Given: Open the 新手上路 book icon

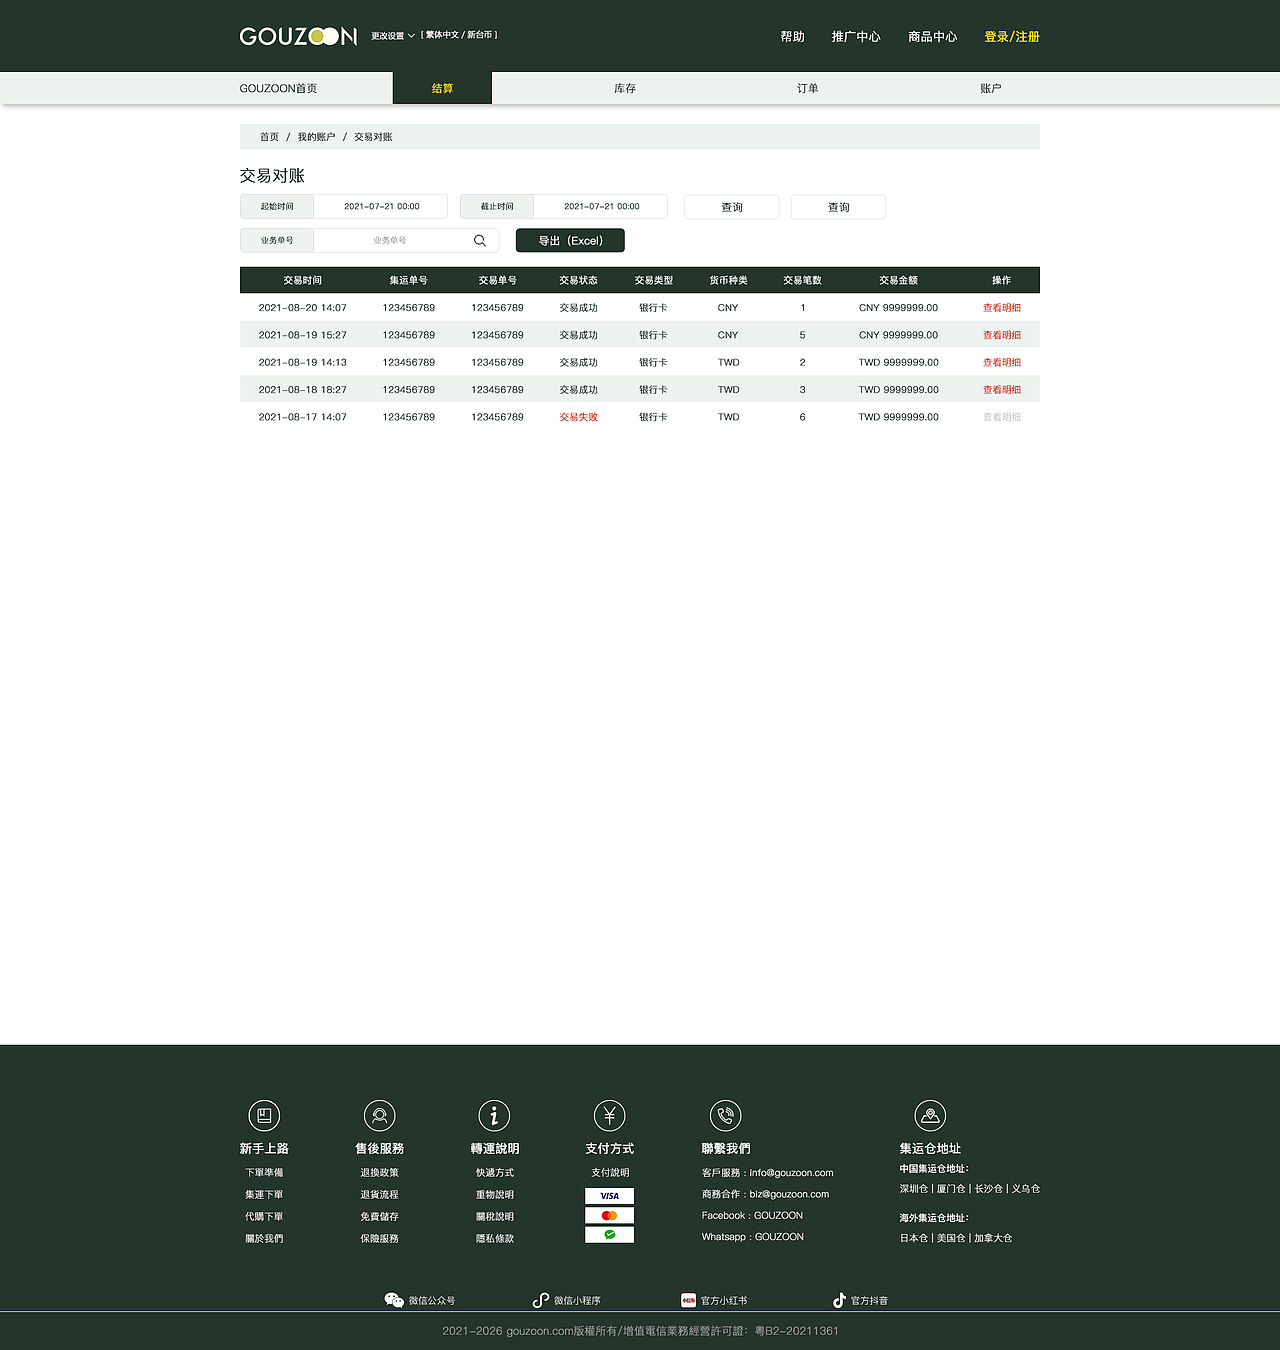Looking at the screenshot, I should 264,1115.
